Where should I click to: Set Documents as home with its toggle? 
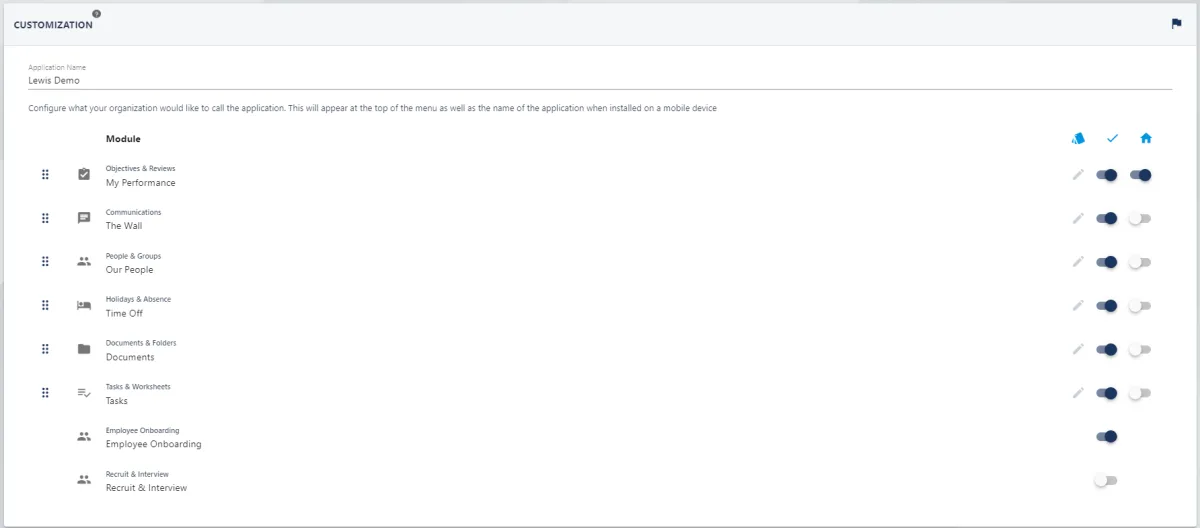tap(1140, 349)
